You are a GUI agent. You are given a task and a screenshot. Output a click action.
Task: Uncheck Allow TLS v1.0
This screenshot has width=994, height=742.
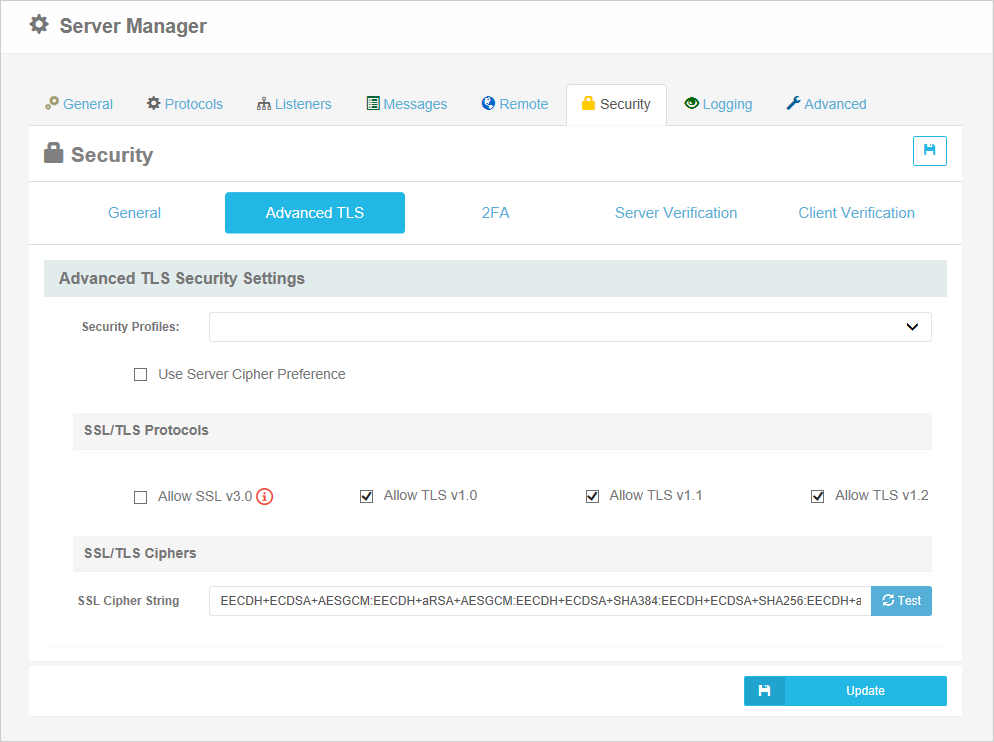tap(366, 497)
